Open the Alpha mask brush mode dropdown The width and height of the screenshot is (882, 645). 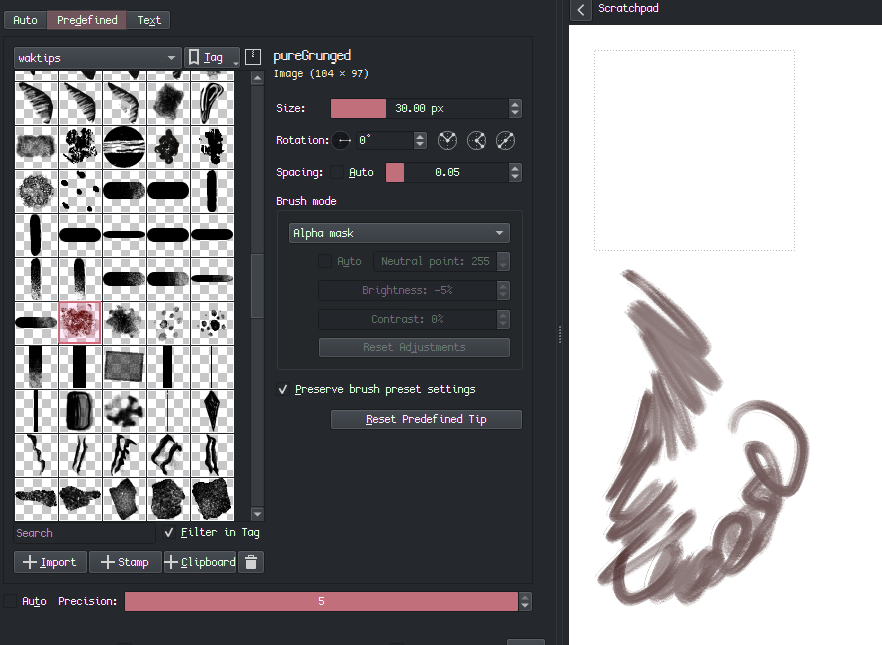(399, 233)
